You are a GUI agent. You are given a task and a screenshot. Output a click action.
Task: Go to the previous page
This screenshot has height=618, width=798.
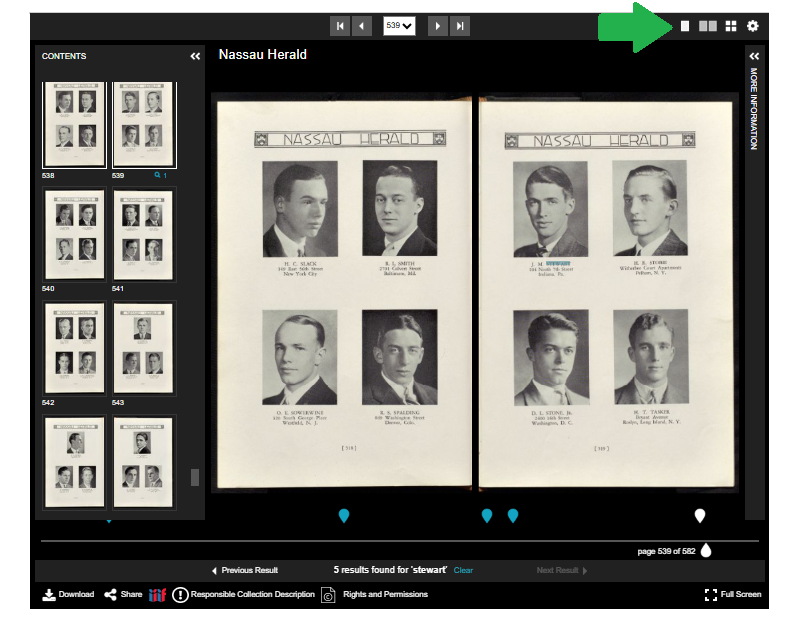[x=361, y=26]
